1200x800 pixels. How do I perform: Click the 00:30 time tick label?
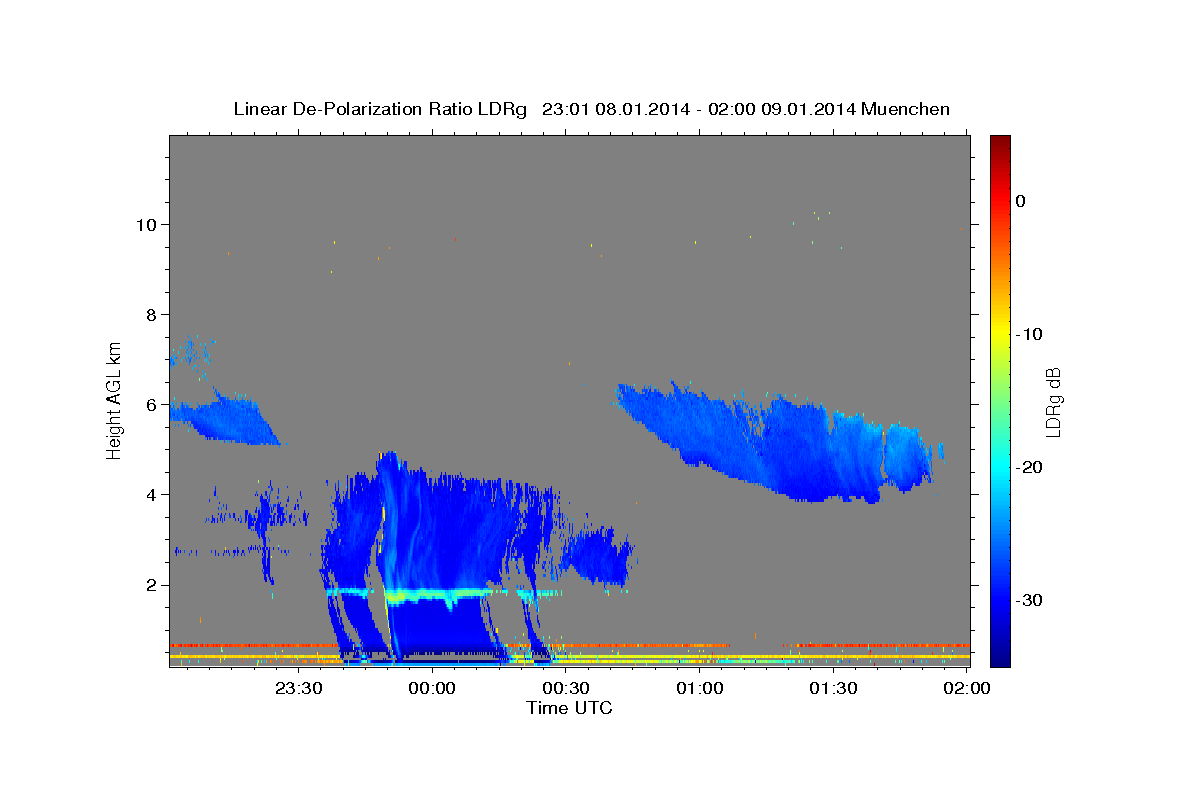(x=566, y=688)
